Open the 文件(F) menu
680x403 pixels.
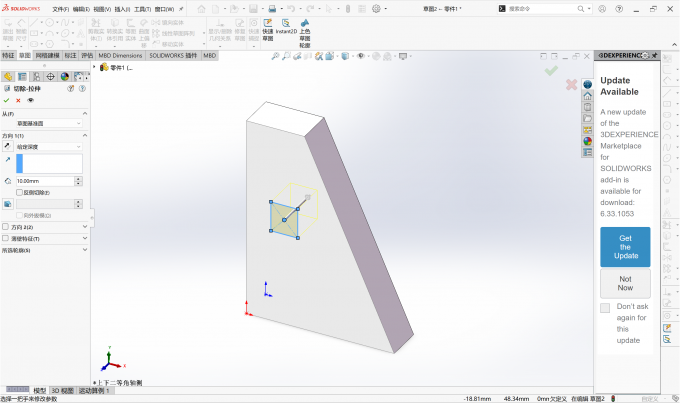(x=61, y=9)
